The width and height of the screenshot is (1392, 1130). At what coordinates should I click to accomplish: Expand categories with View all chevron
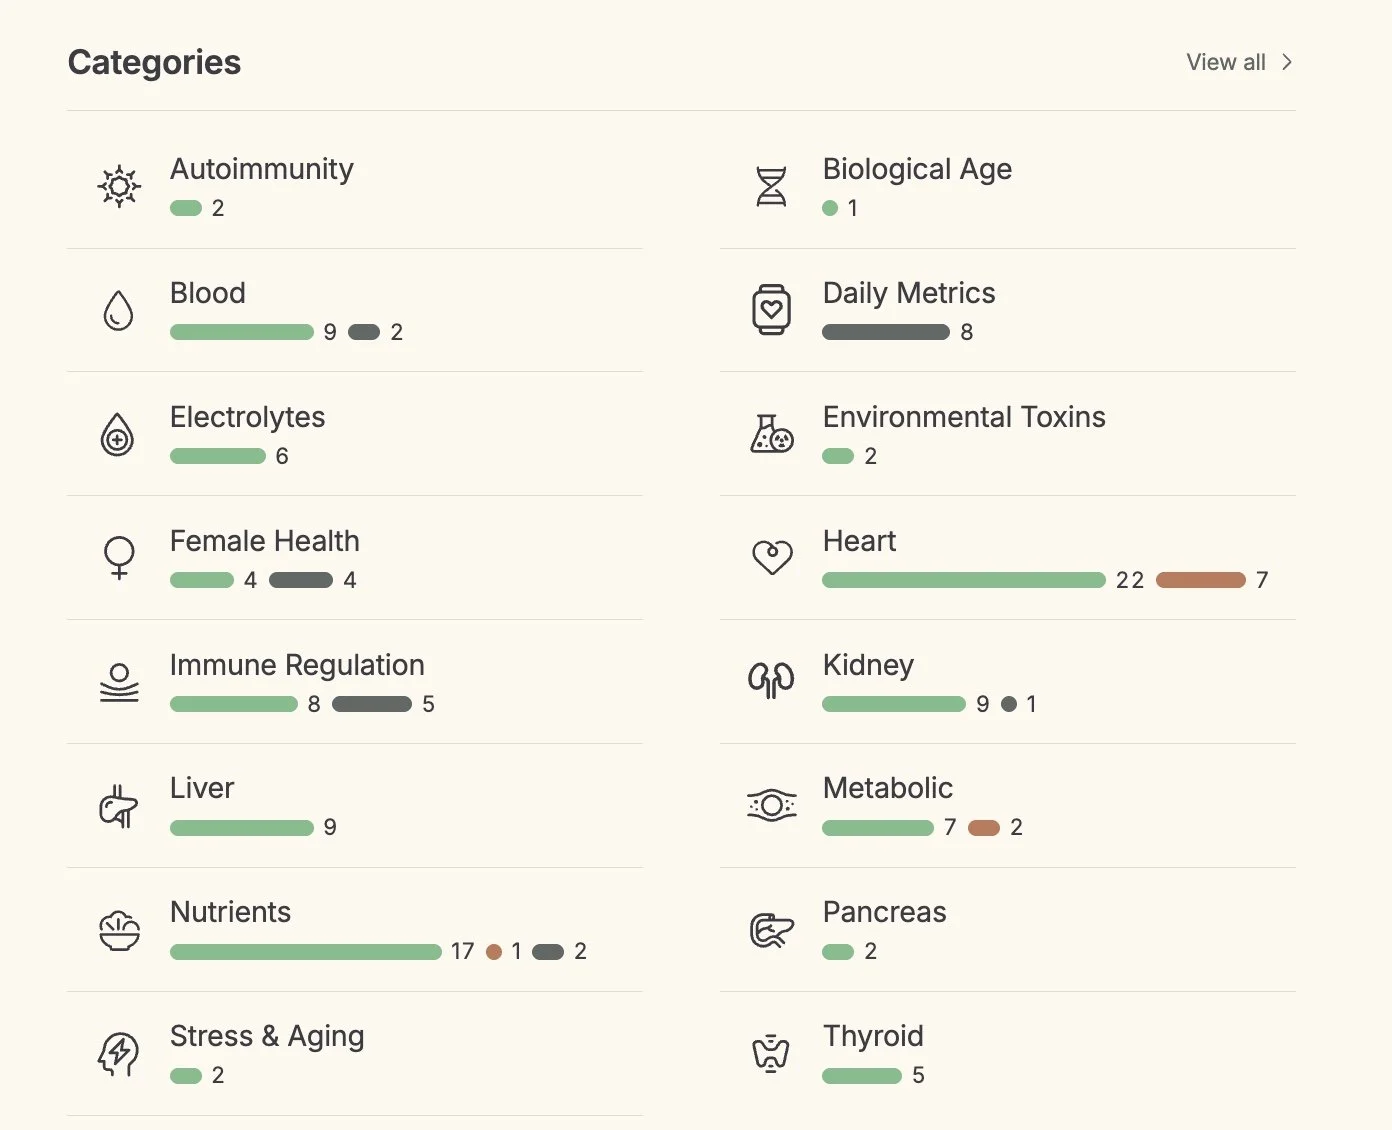(1287, 62)
